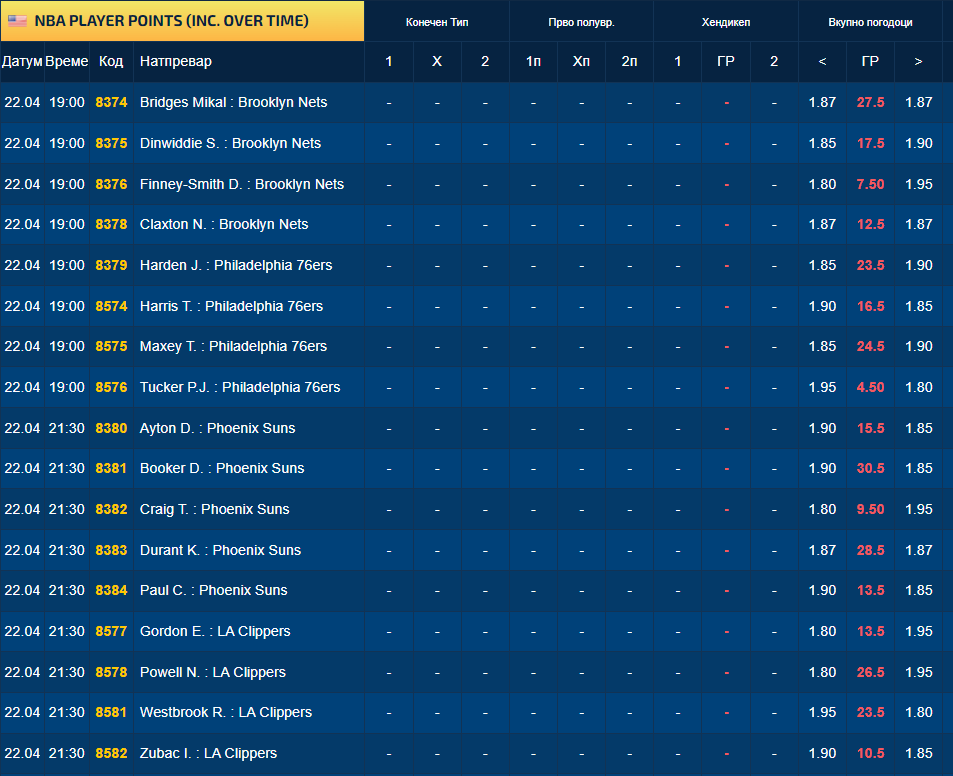Click 26.5 line for Powell N.

pos(870,671)
